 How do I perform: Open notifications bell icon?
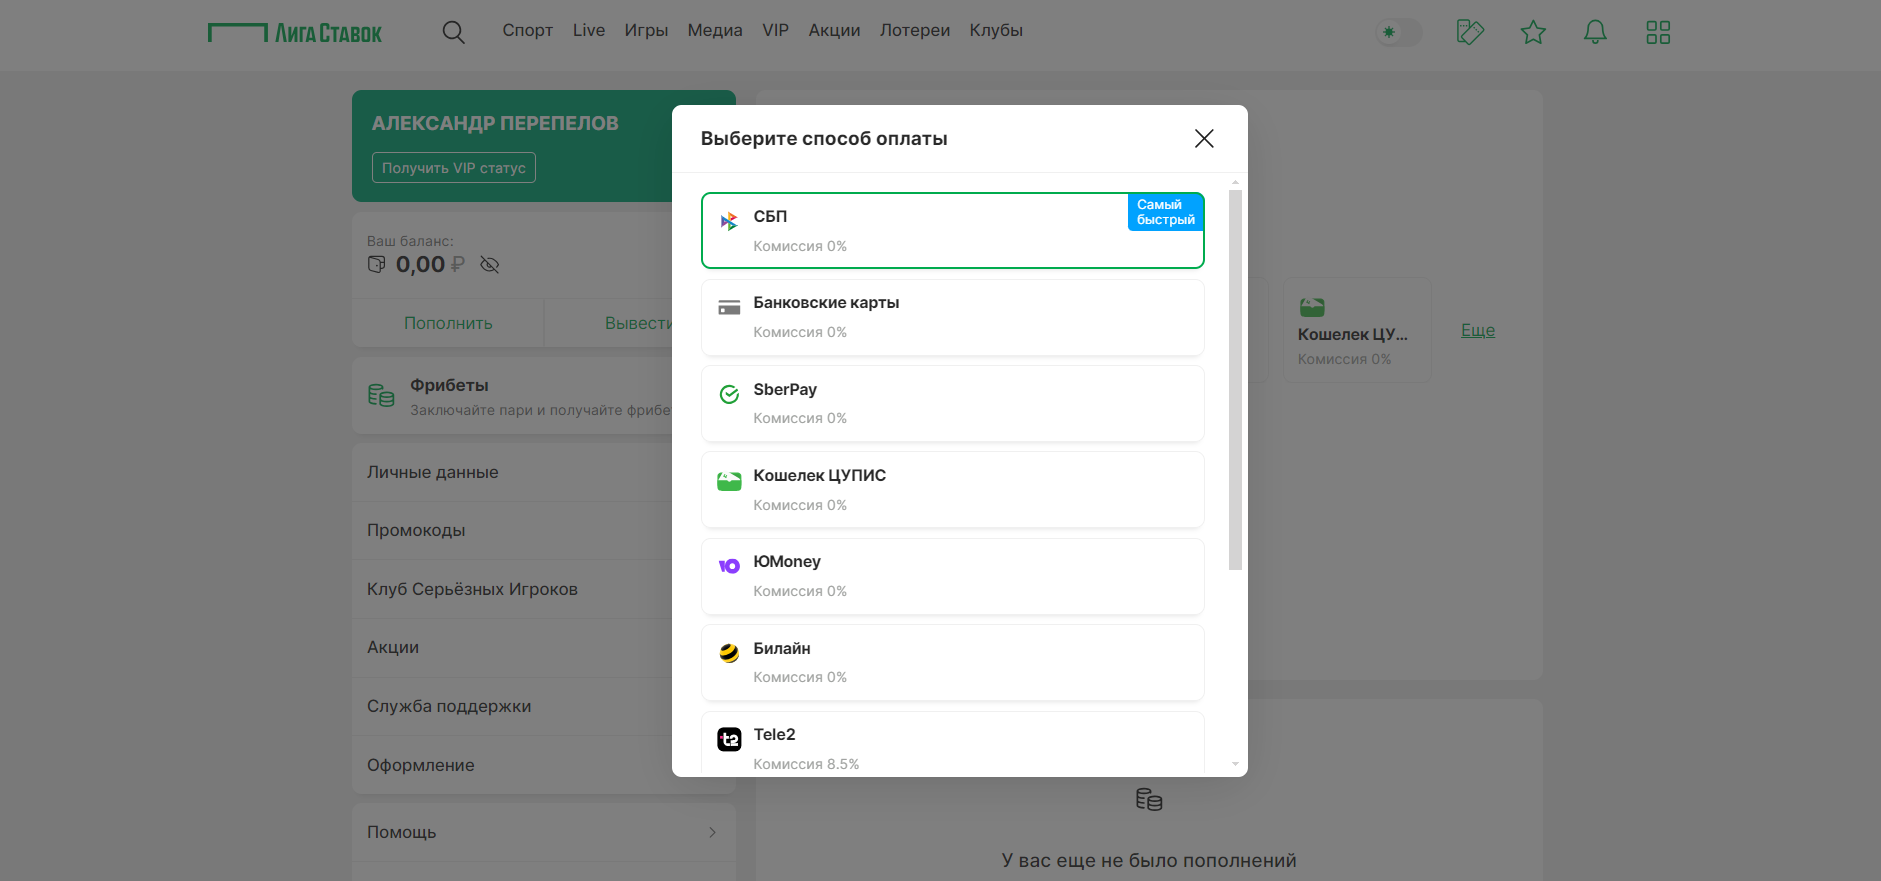tap(1595, 32)
